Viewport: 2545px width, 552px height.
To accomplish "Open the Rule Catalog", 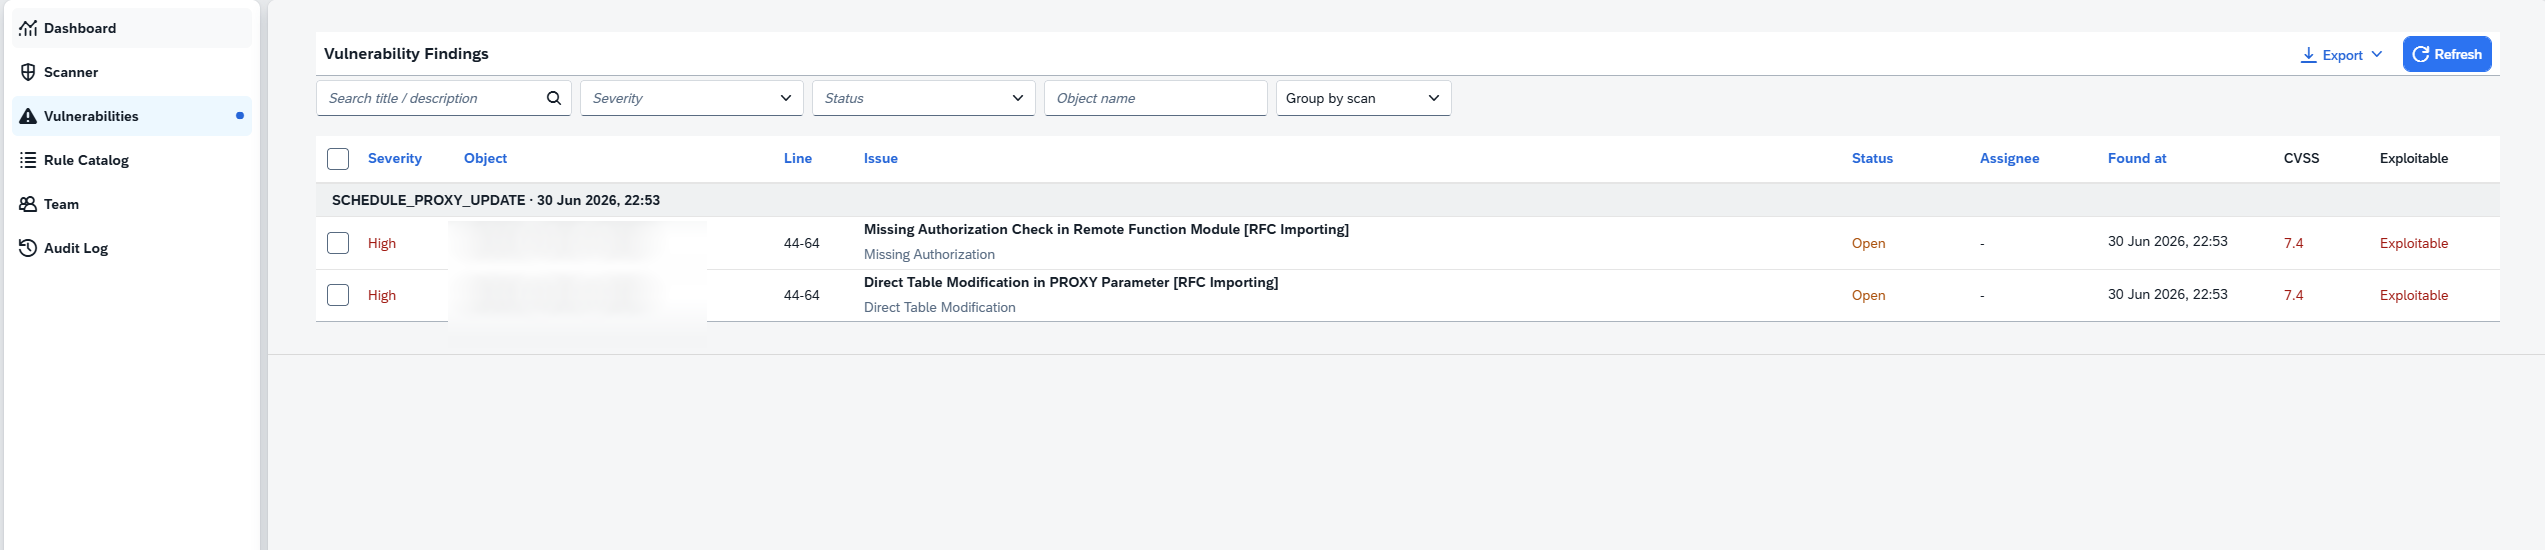I will (x=132, y=160).
